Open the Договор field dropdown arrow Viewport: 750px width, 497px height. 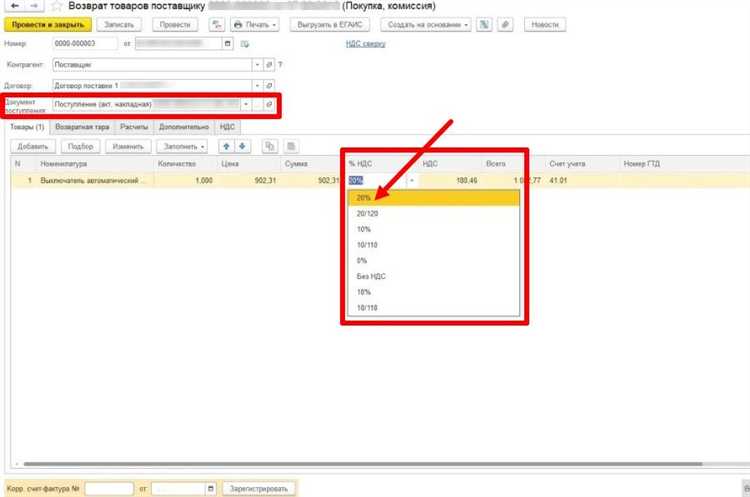257,86
